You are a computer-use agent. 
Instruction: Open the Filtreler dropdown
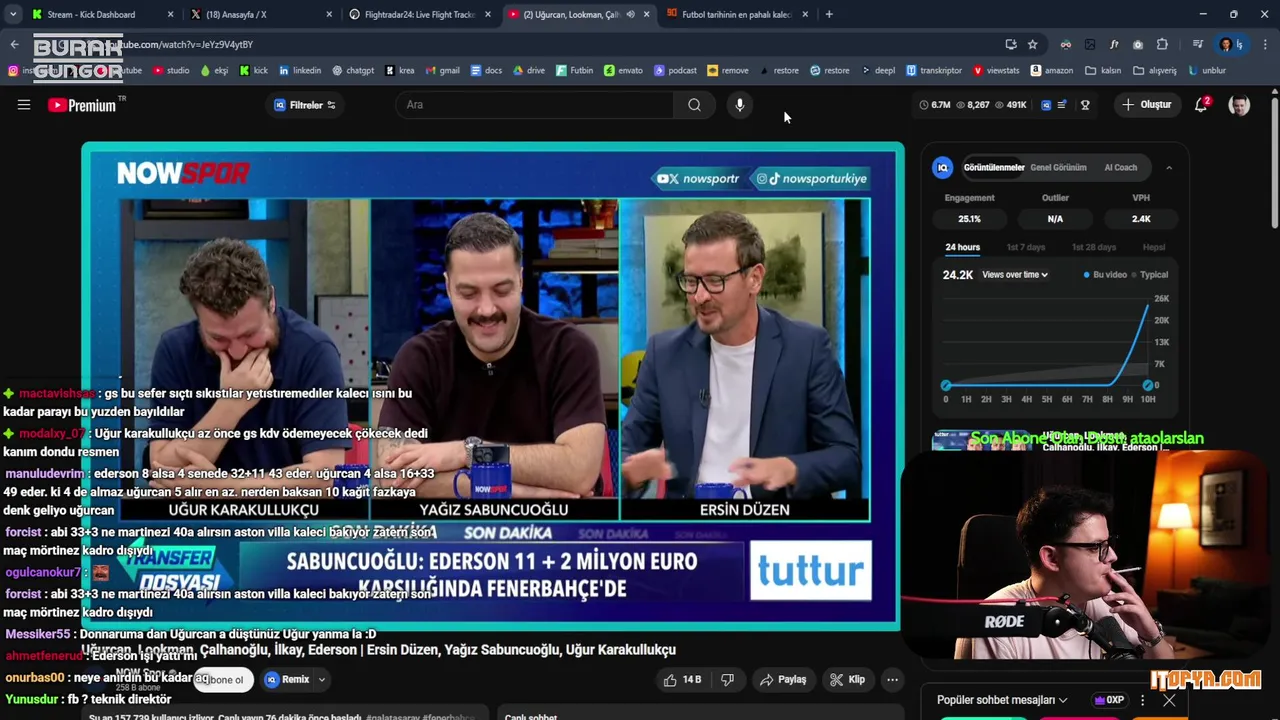point(305,105)
